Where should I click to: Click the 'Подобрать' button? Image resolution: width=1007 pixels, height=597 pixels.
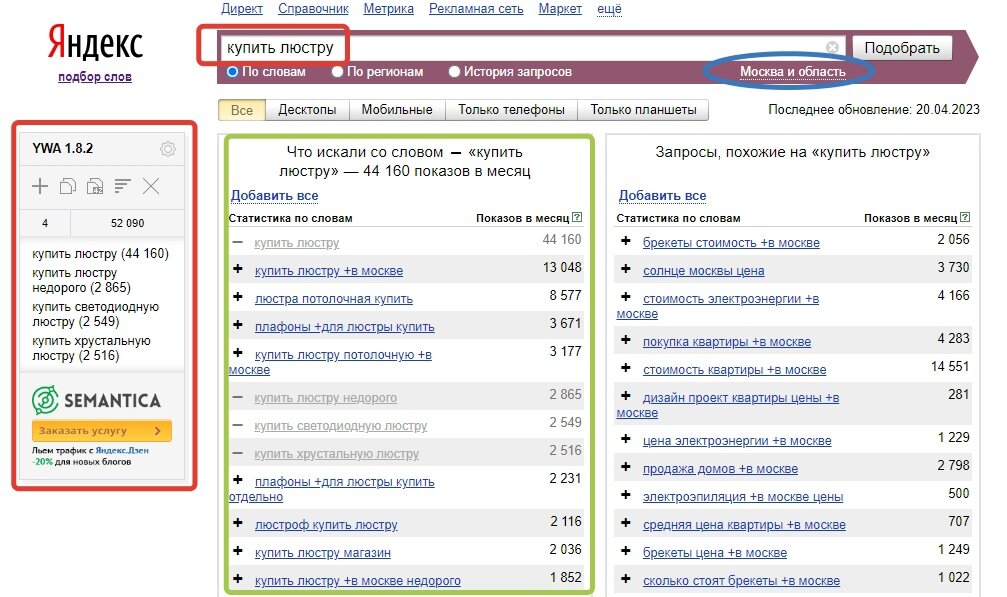coord(902,48)
